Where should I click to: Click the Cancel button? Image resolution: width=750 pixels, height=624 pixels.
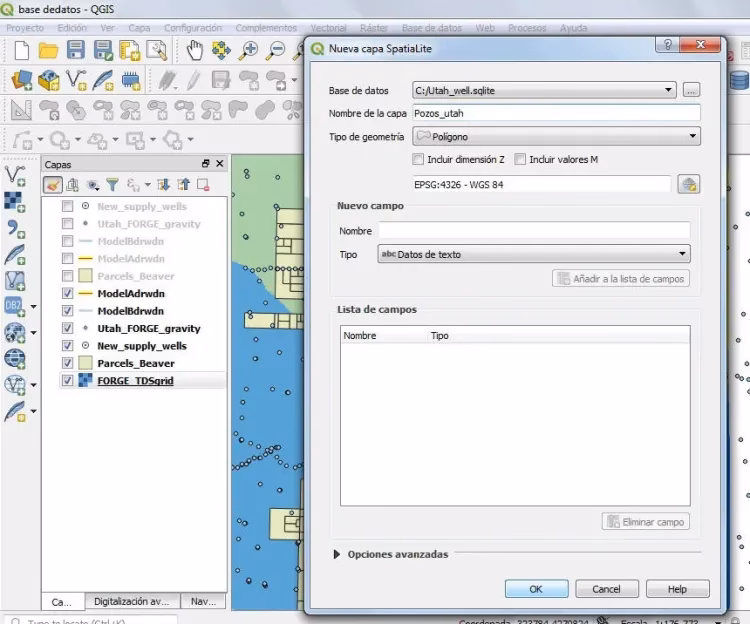click(607, 589)
